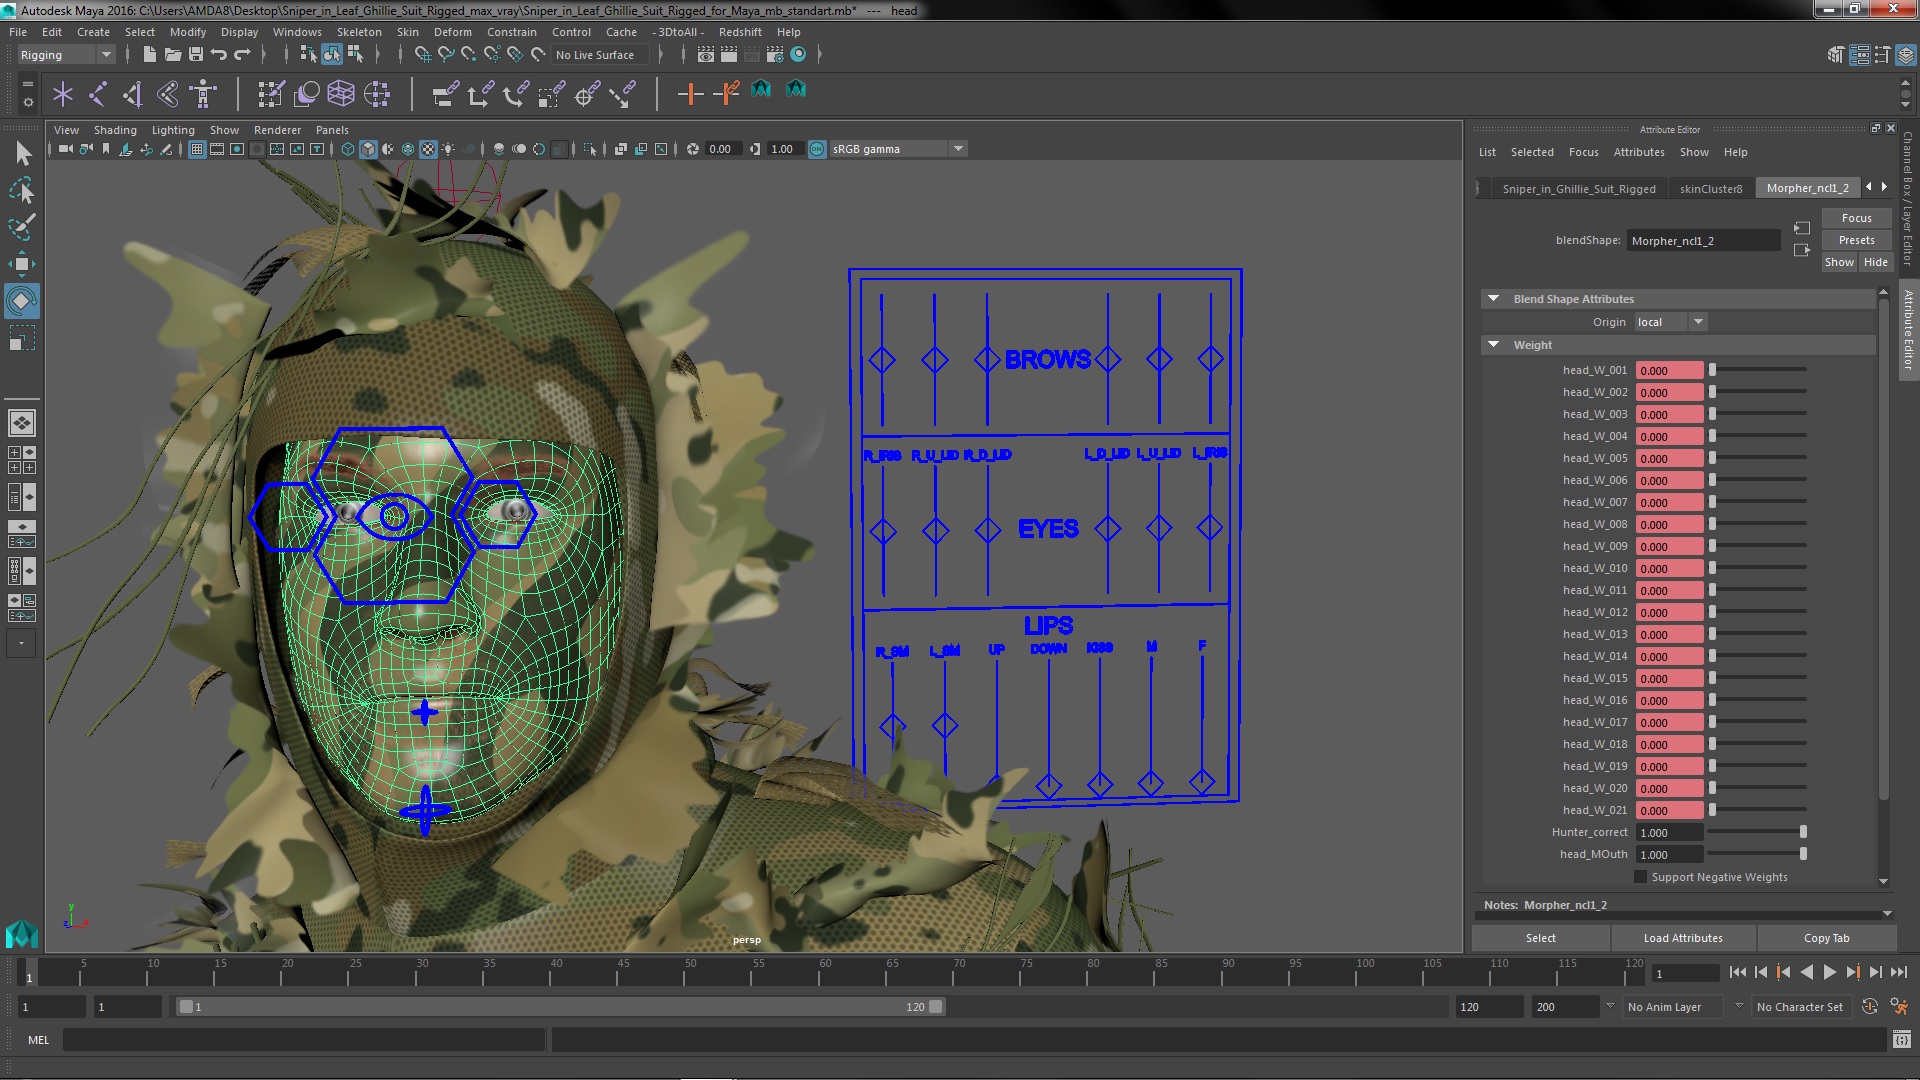Click the Presets button
This screenshot has width=1920, height=1080.
1856,240
